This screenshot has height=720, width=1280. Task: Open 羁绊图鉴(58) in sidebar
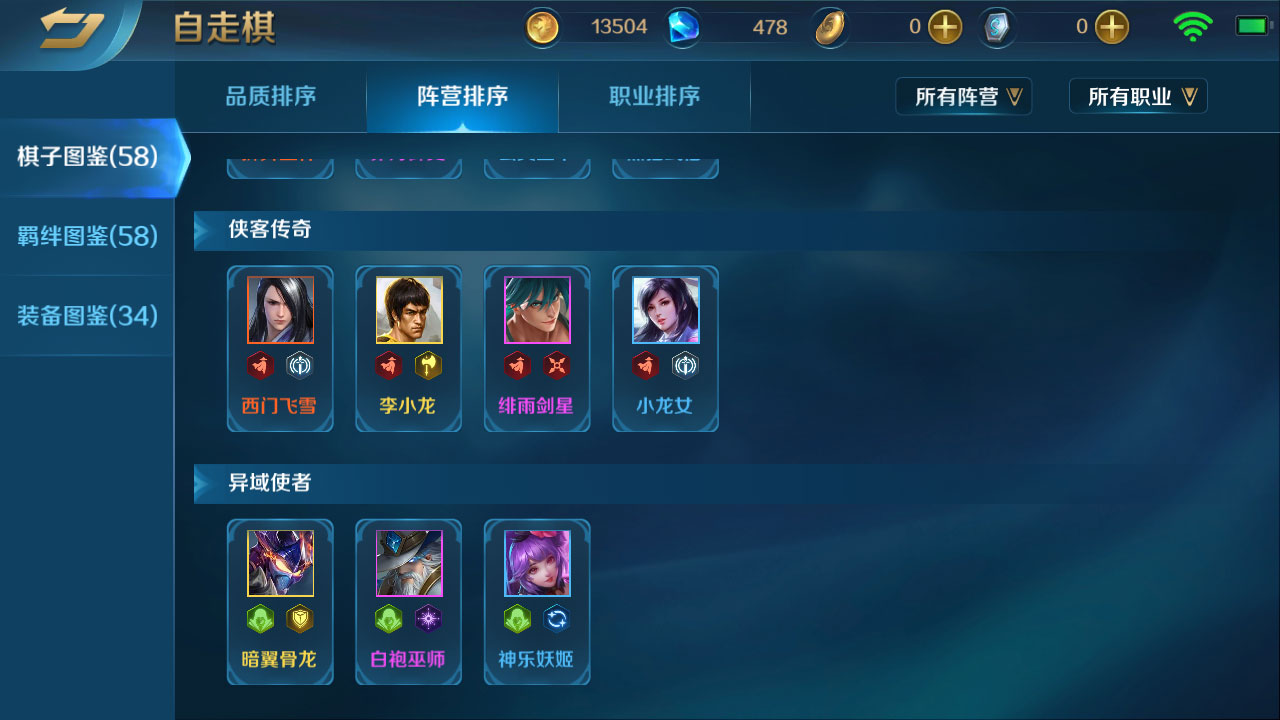[x=88, y=236]
